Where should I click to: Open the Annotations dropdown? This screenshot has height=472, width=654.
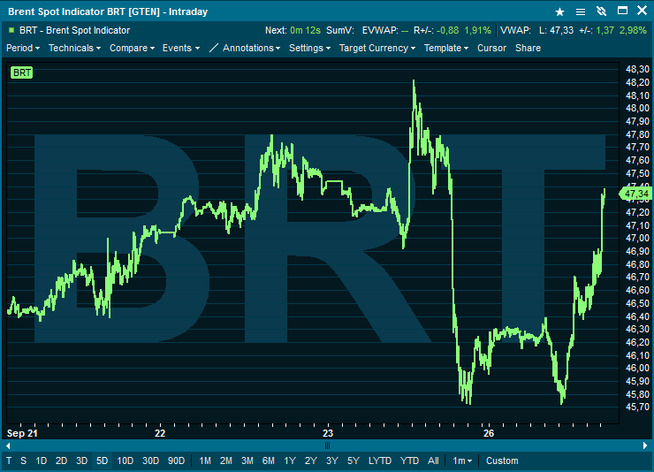click(252, 48)
